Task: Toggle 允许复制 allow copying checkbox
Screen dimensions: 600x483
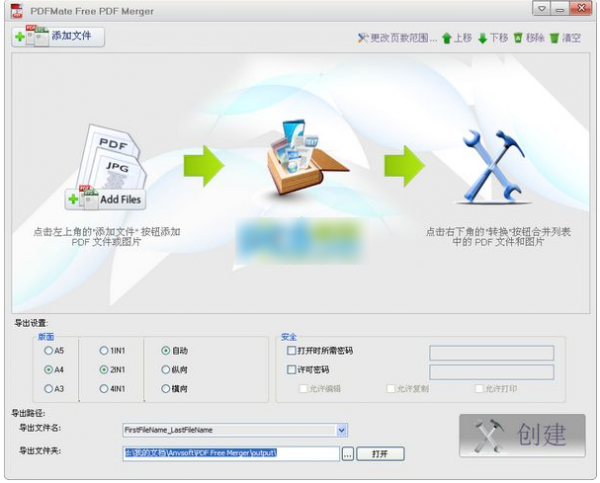Action: point(391,389)
